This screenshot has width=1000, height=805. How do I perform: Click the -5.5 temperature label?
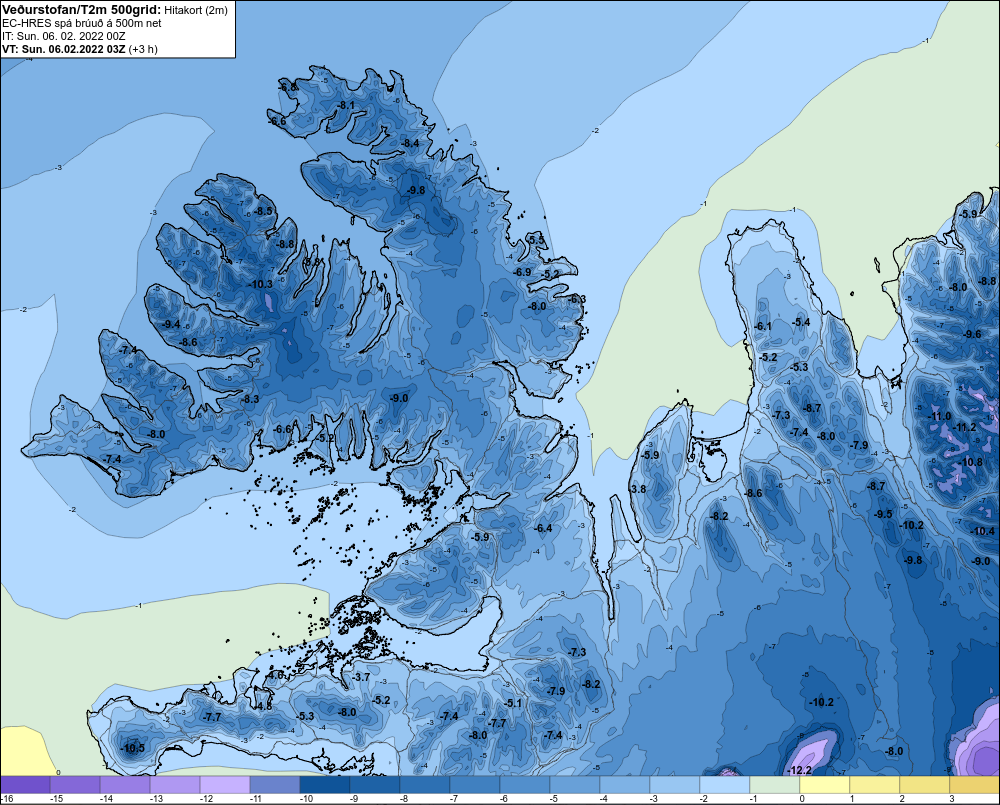[537, 240]
